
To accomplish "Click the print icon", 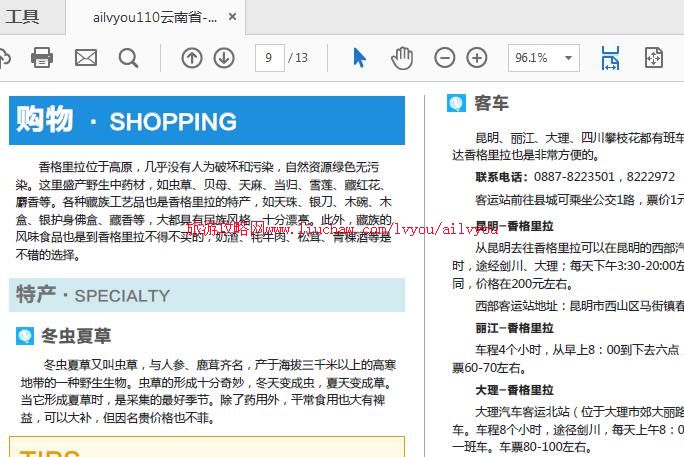I will (42, 58).
